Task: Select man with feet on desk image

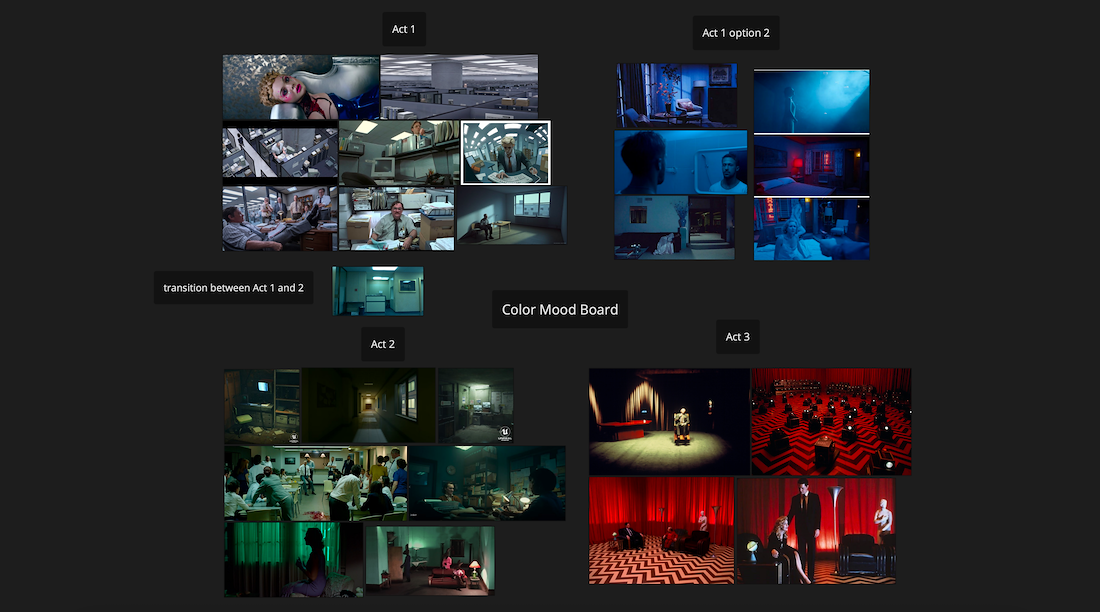Action: pyautogui.click(x=281, y=218)
